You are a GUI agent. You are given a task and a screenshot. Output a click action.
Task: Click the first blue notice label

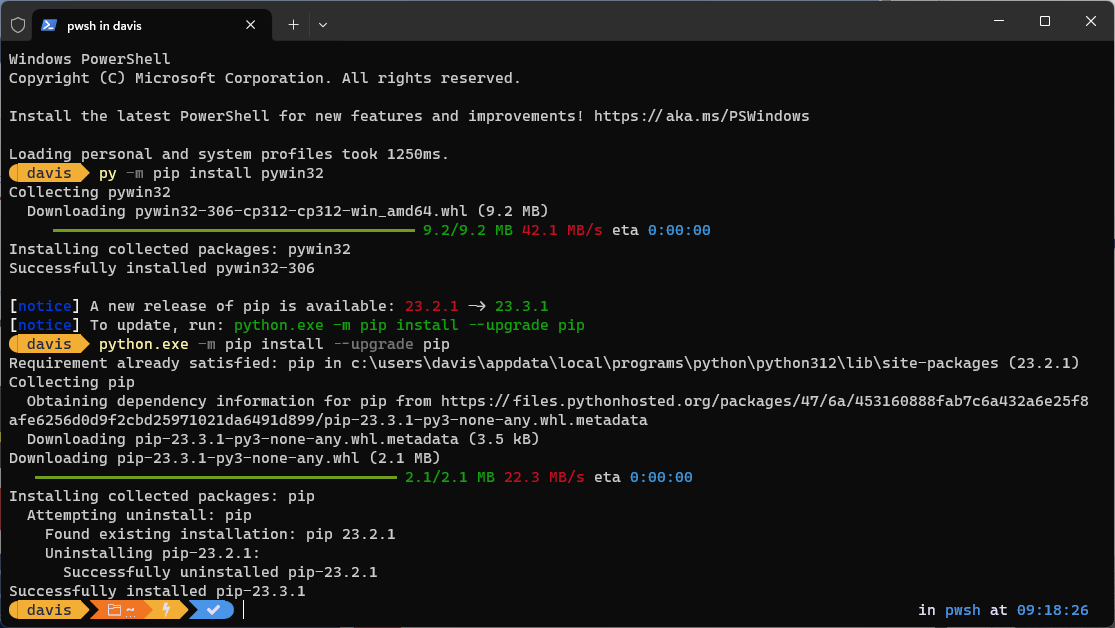(x=44, y=305)
